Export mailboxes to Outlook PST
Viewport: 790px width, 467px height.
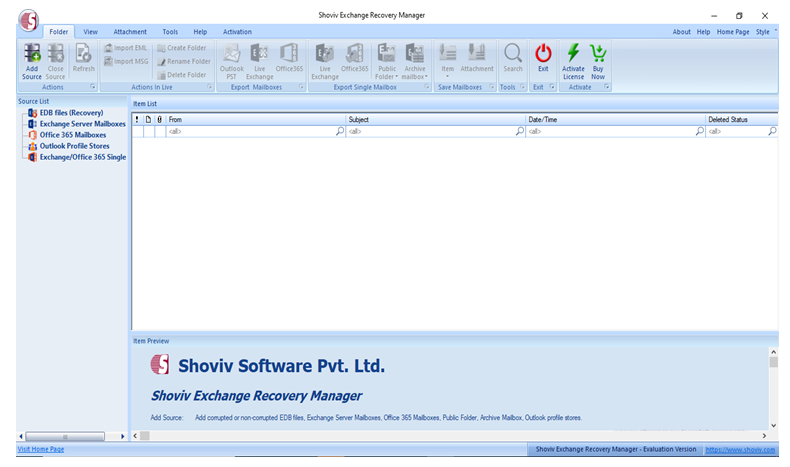[x=232, y=61]
